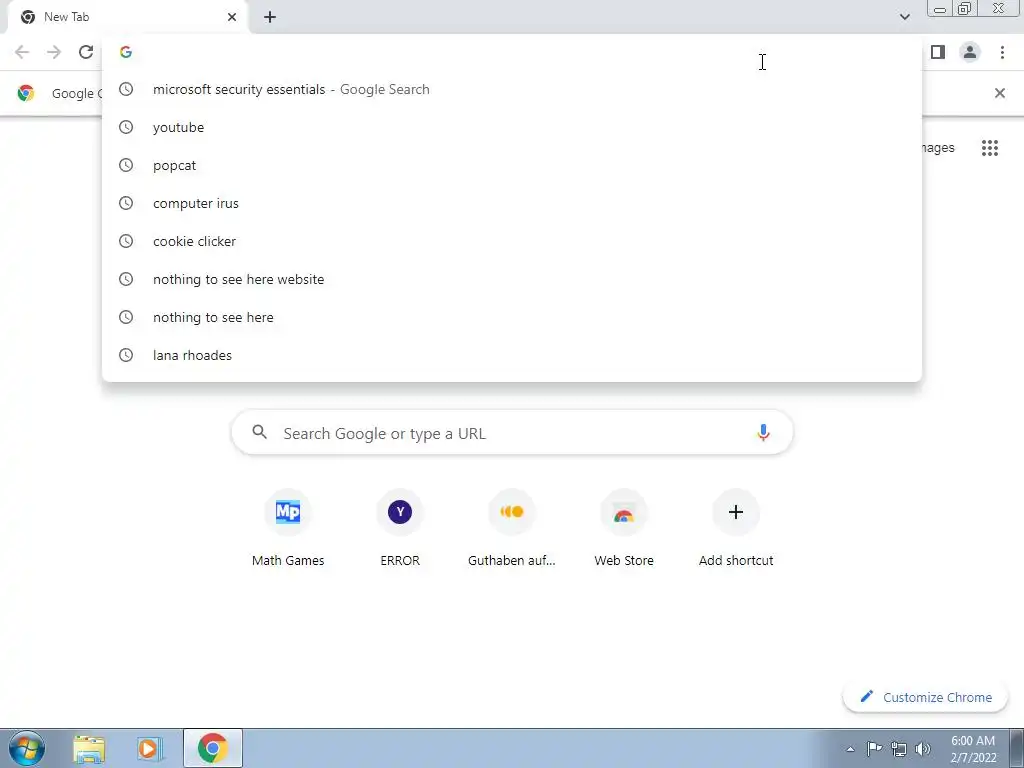The width and height of the screenshot is (1024, 768).
Task: Choose the youtube suggestion
Action: (x=512, y=127)
